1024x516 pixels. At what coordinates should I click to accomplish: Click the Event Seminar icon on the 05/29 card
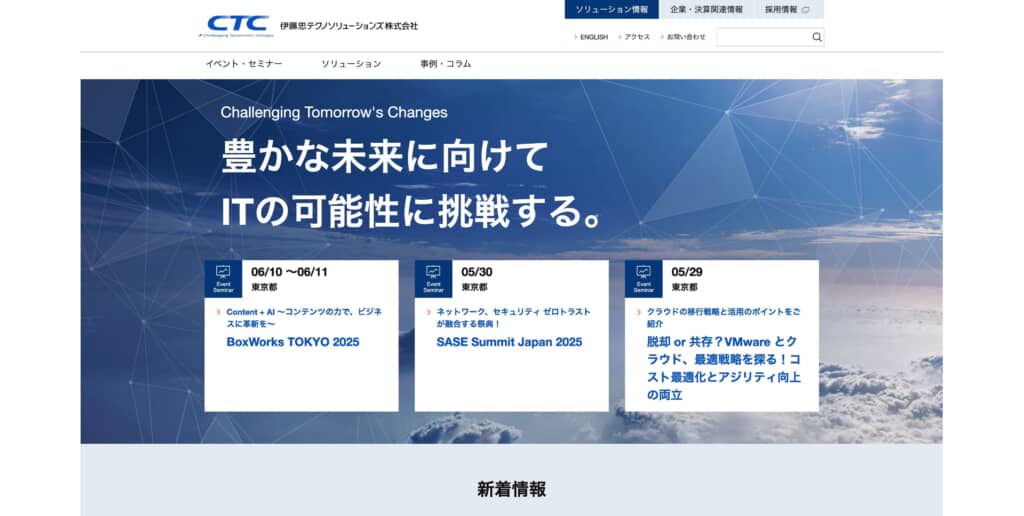[x=643, y=278]
